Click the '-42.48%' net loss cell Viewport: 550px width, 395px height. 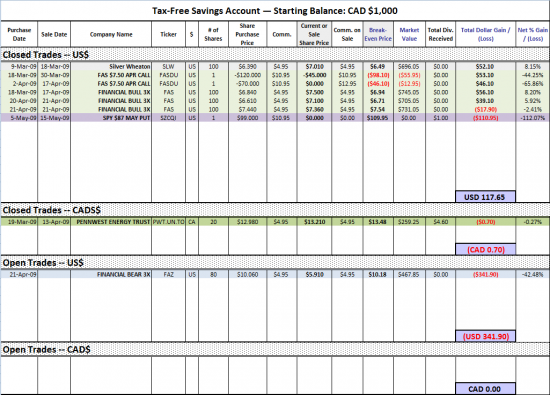point(532,274)
